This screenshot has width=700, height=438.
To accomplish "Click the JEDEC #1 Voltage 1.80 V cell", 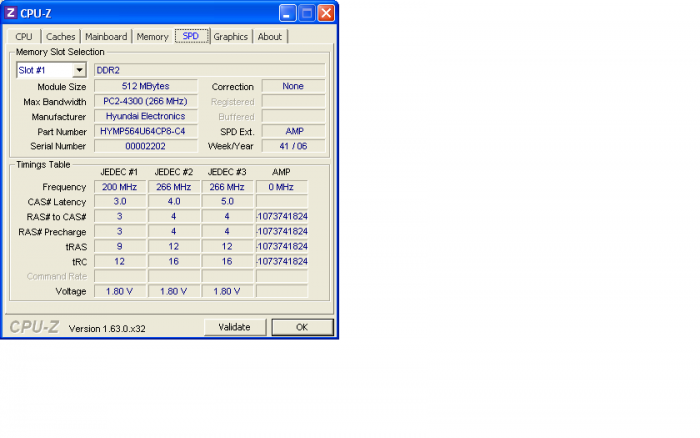I will 120,291.
